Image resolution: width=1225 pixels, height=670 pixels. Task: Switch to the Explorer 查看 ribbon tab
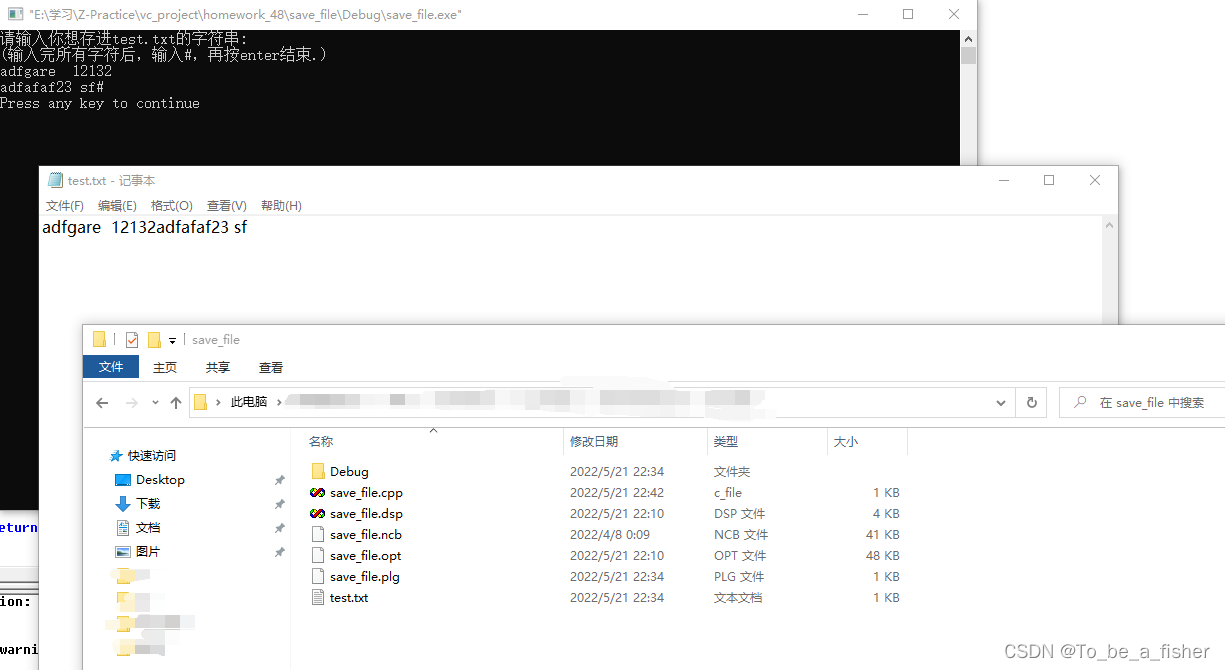coord(271,367)
